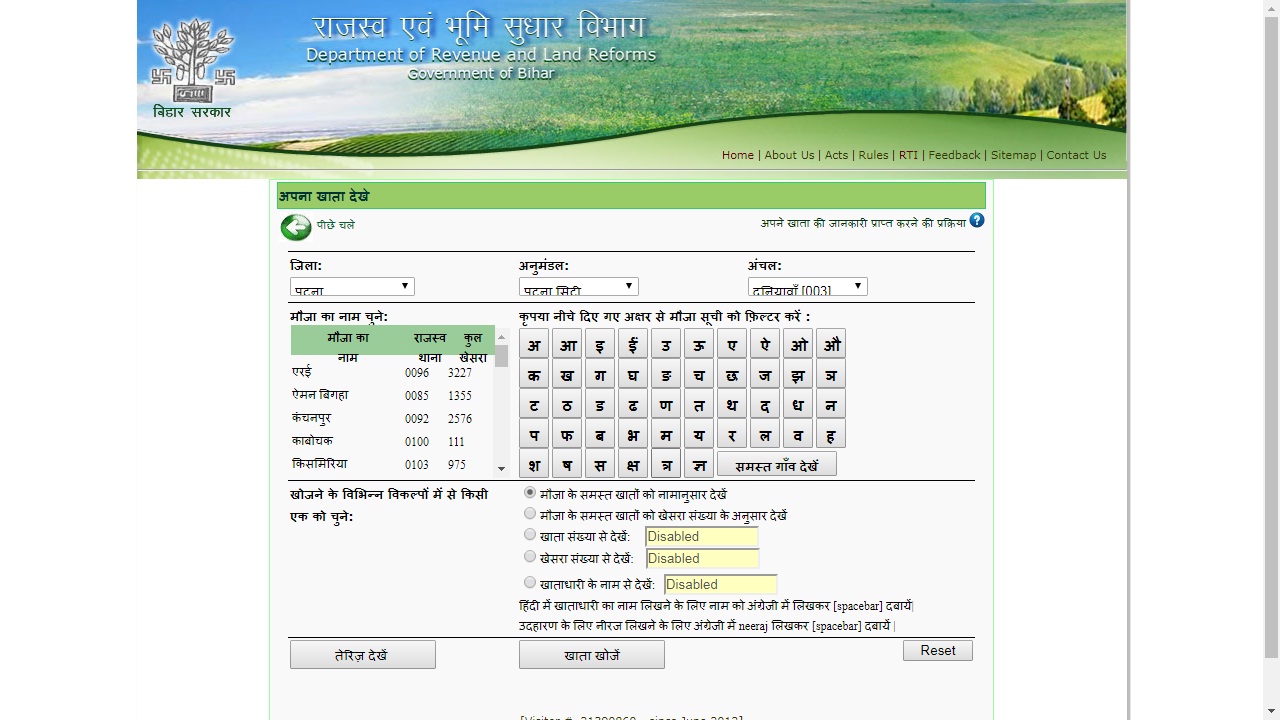This screenshot has width=1280, height=720.
Task: Filter village list by letter औ
Action: coord(830,345)
